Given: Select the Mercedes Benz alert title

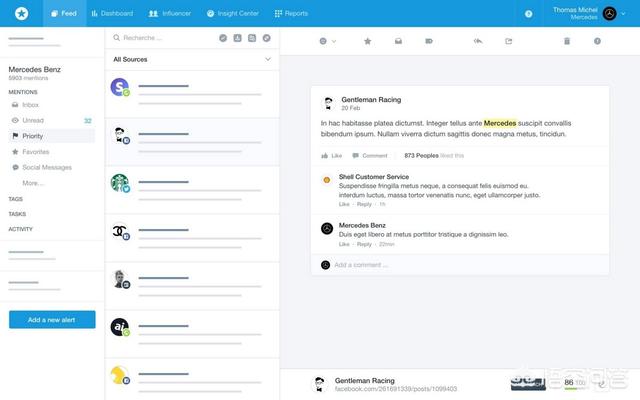Looking at the screenshot, I should coord(35,69).
